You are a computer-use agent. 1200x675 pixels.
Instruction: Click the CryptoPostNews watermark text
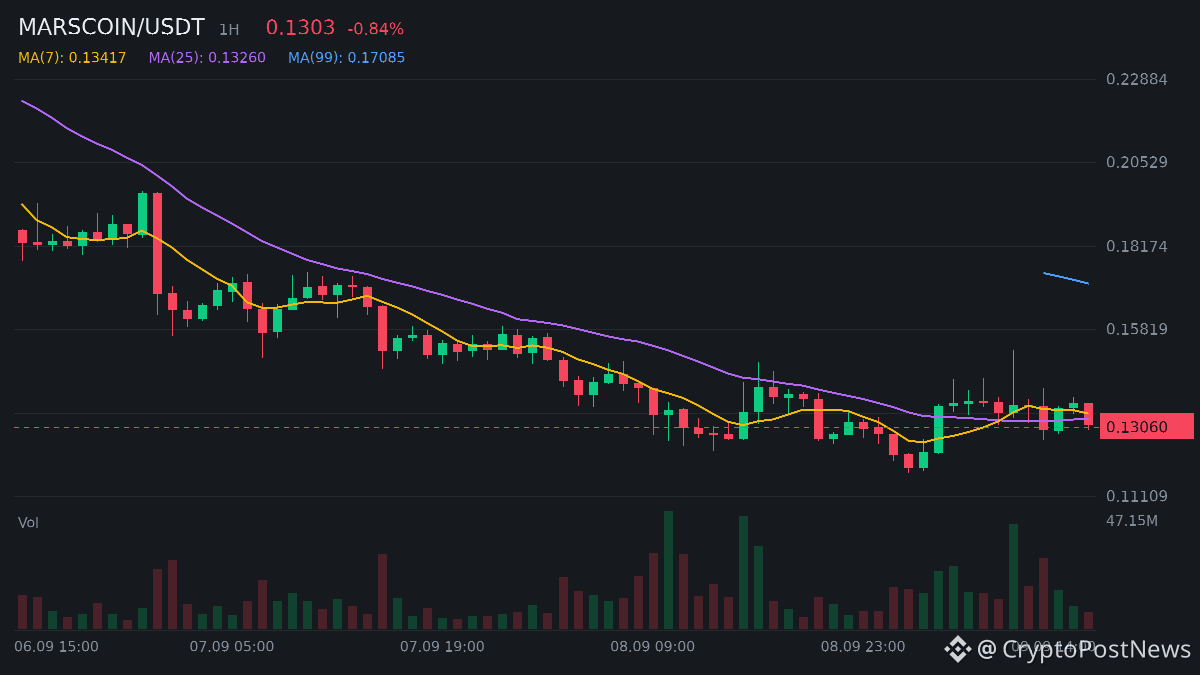pos(1084,649)
